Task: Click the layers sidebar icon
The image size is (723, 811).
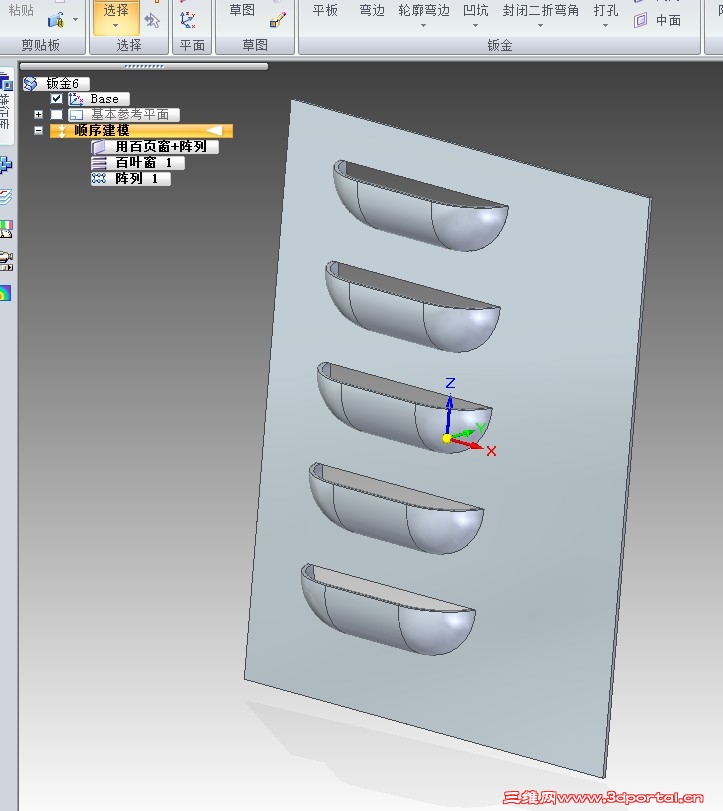Action: 6,197
